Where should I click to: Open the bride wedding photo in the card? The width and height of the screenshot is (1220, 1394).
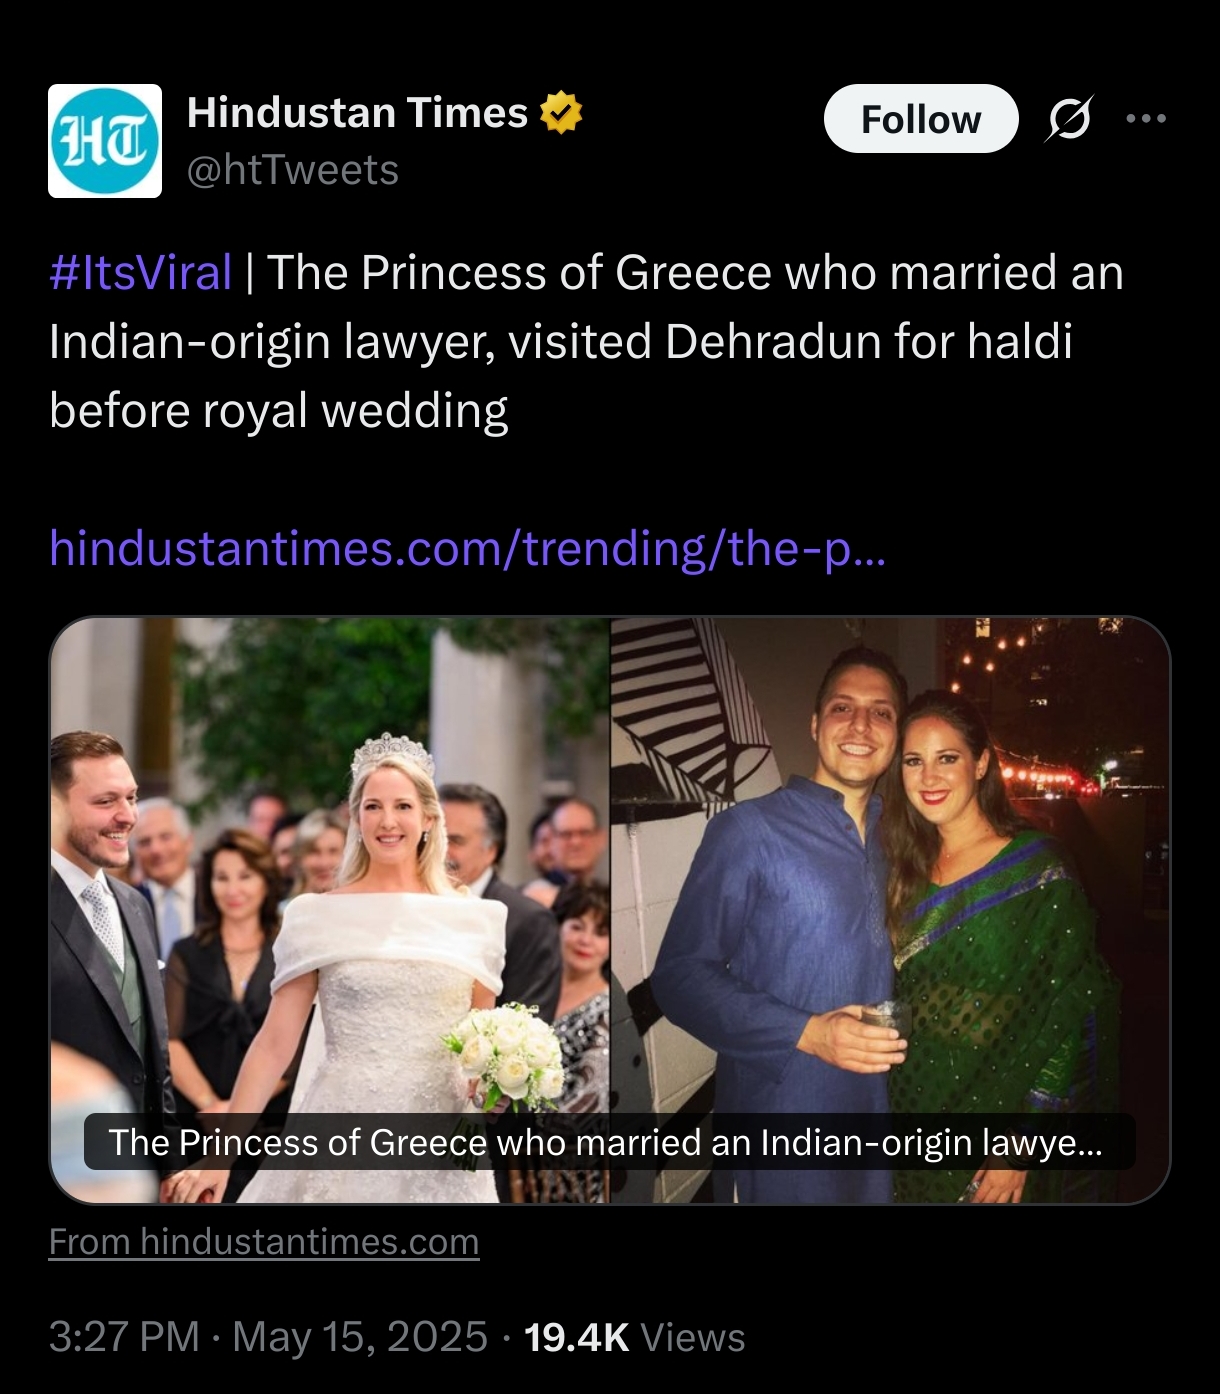click(330, 910)
